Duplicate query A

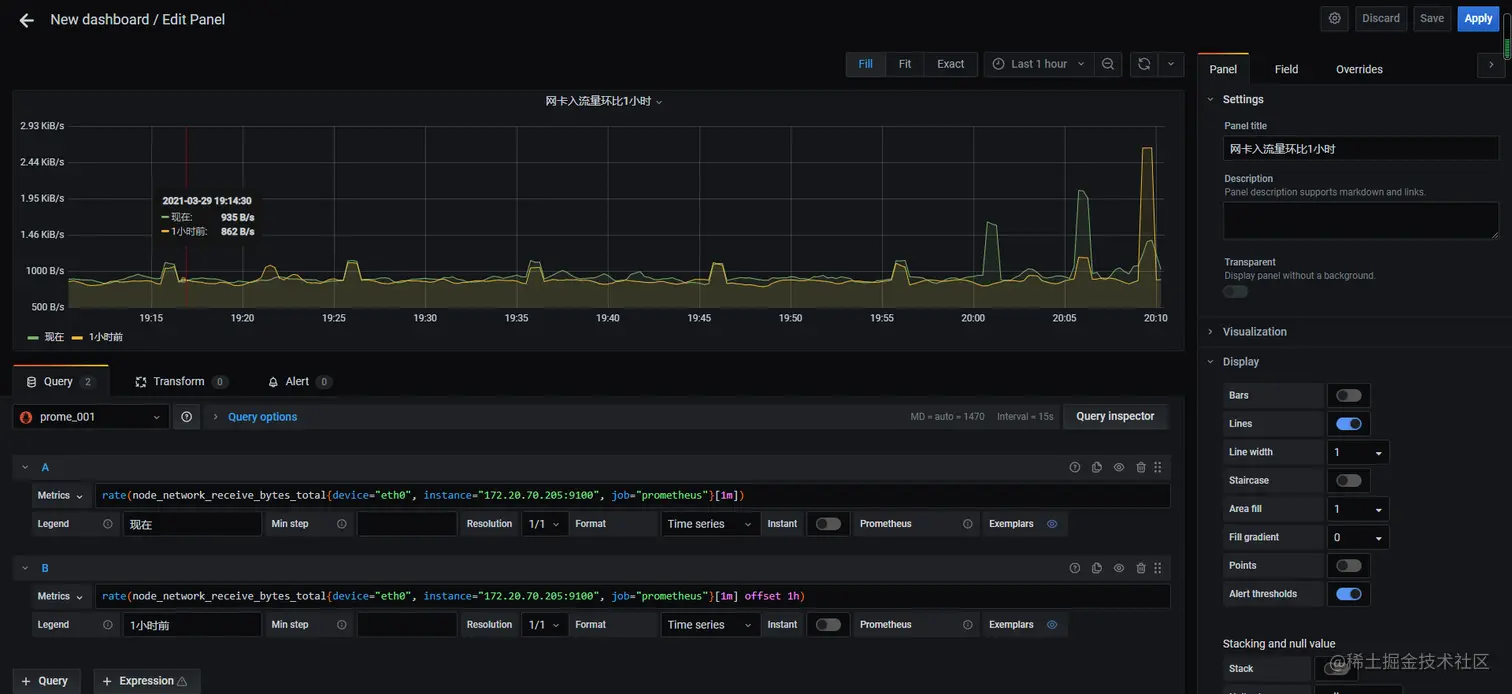click(1097, 467)
